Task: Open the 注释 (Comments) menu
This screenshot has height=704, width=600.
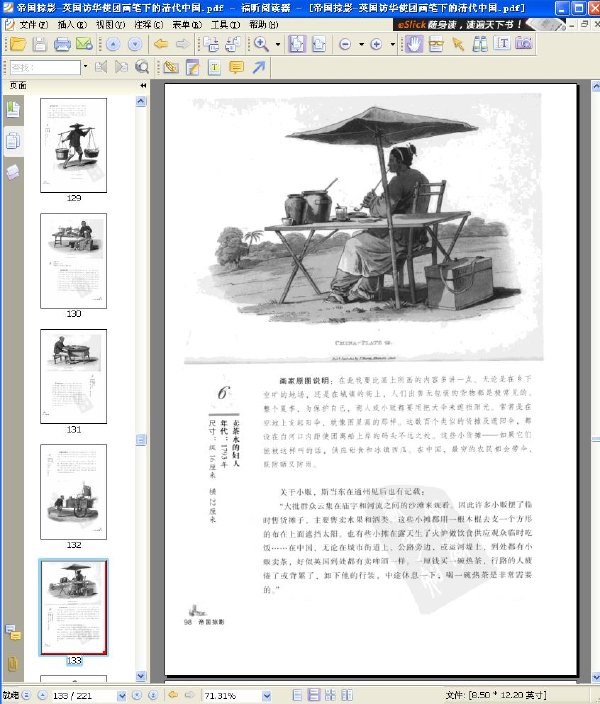Action: [149, 25]
